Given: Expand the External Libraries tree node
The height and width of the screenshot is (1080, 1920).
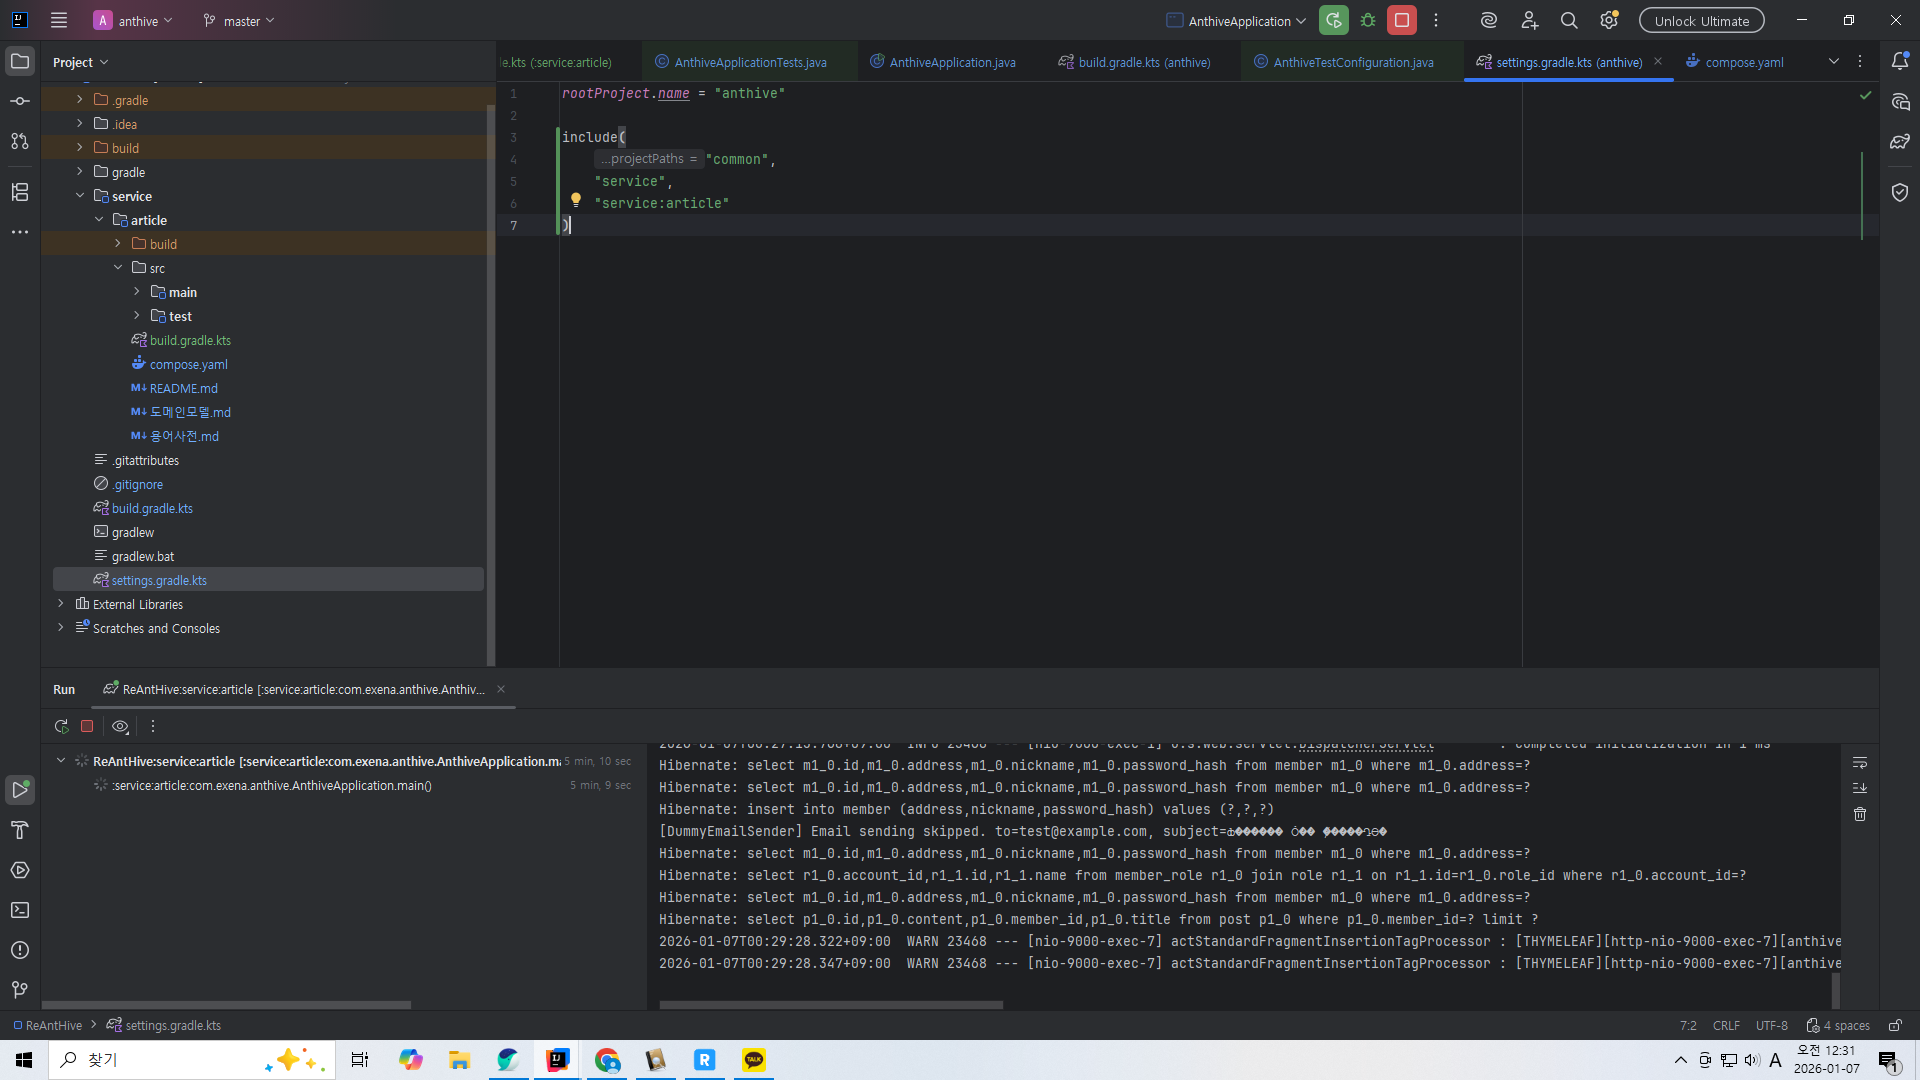Looking at the screenshot, I should [61, 604].
